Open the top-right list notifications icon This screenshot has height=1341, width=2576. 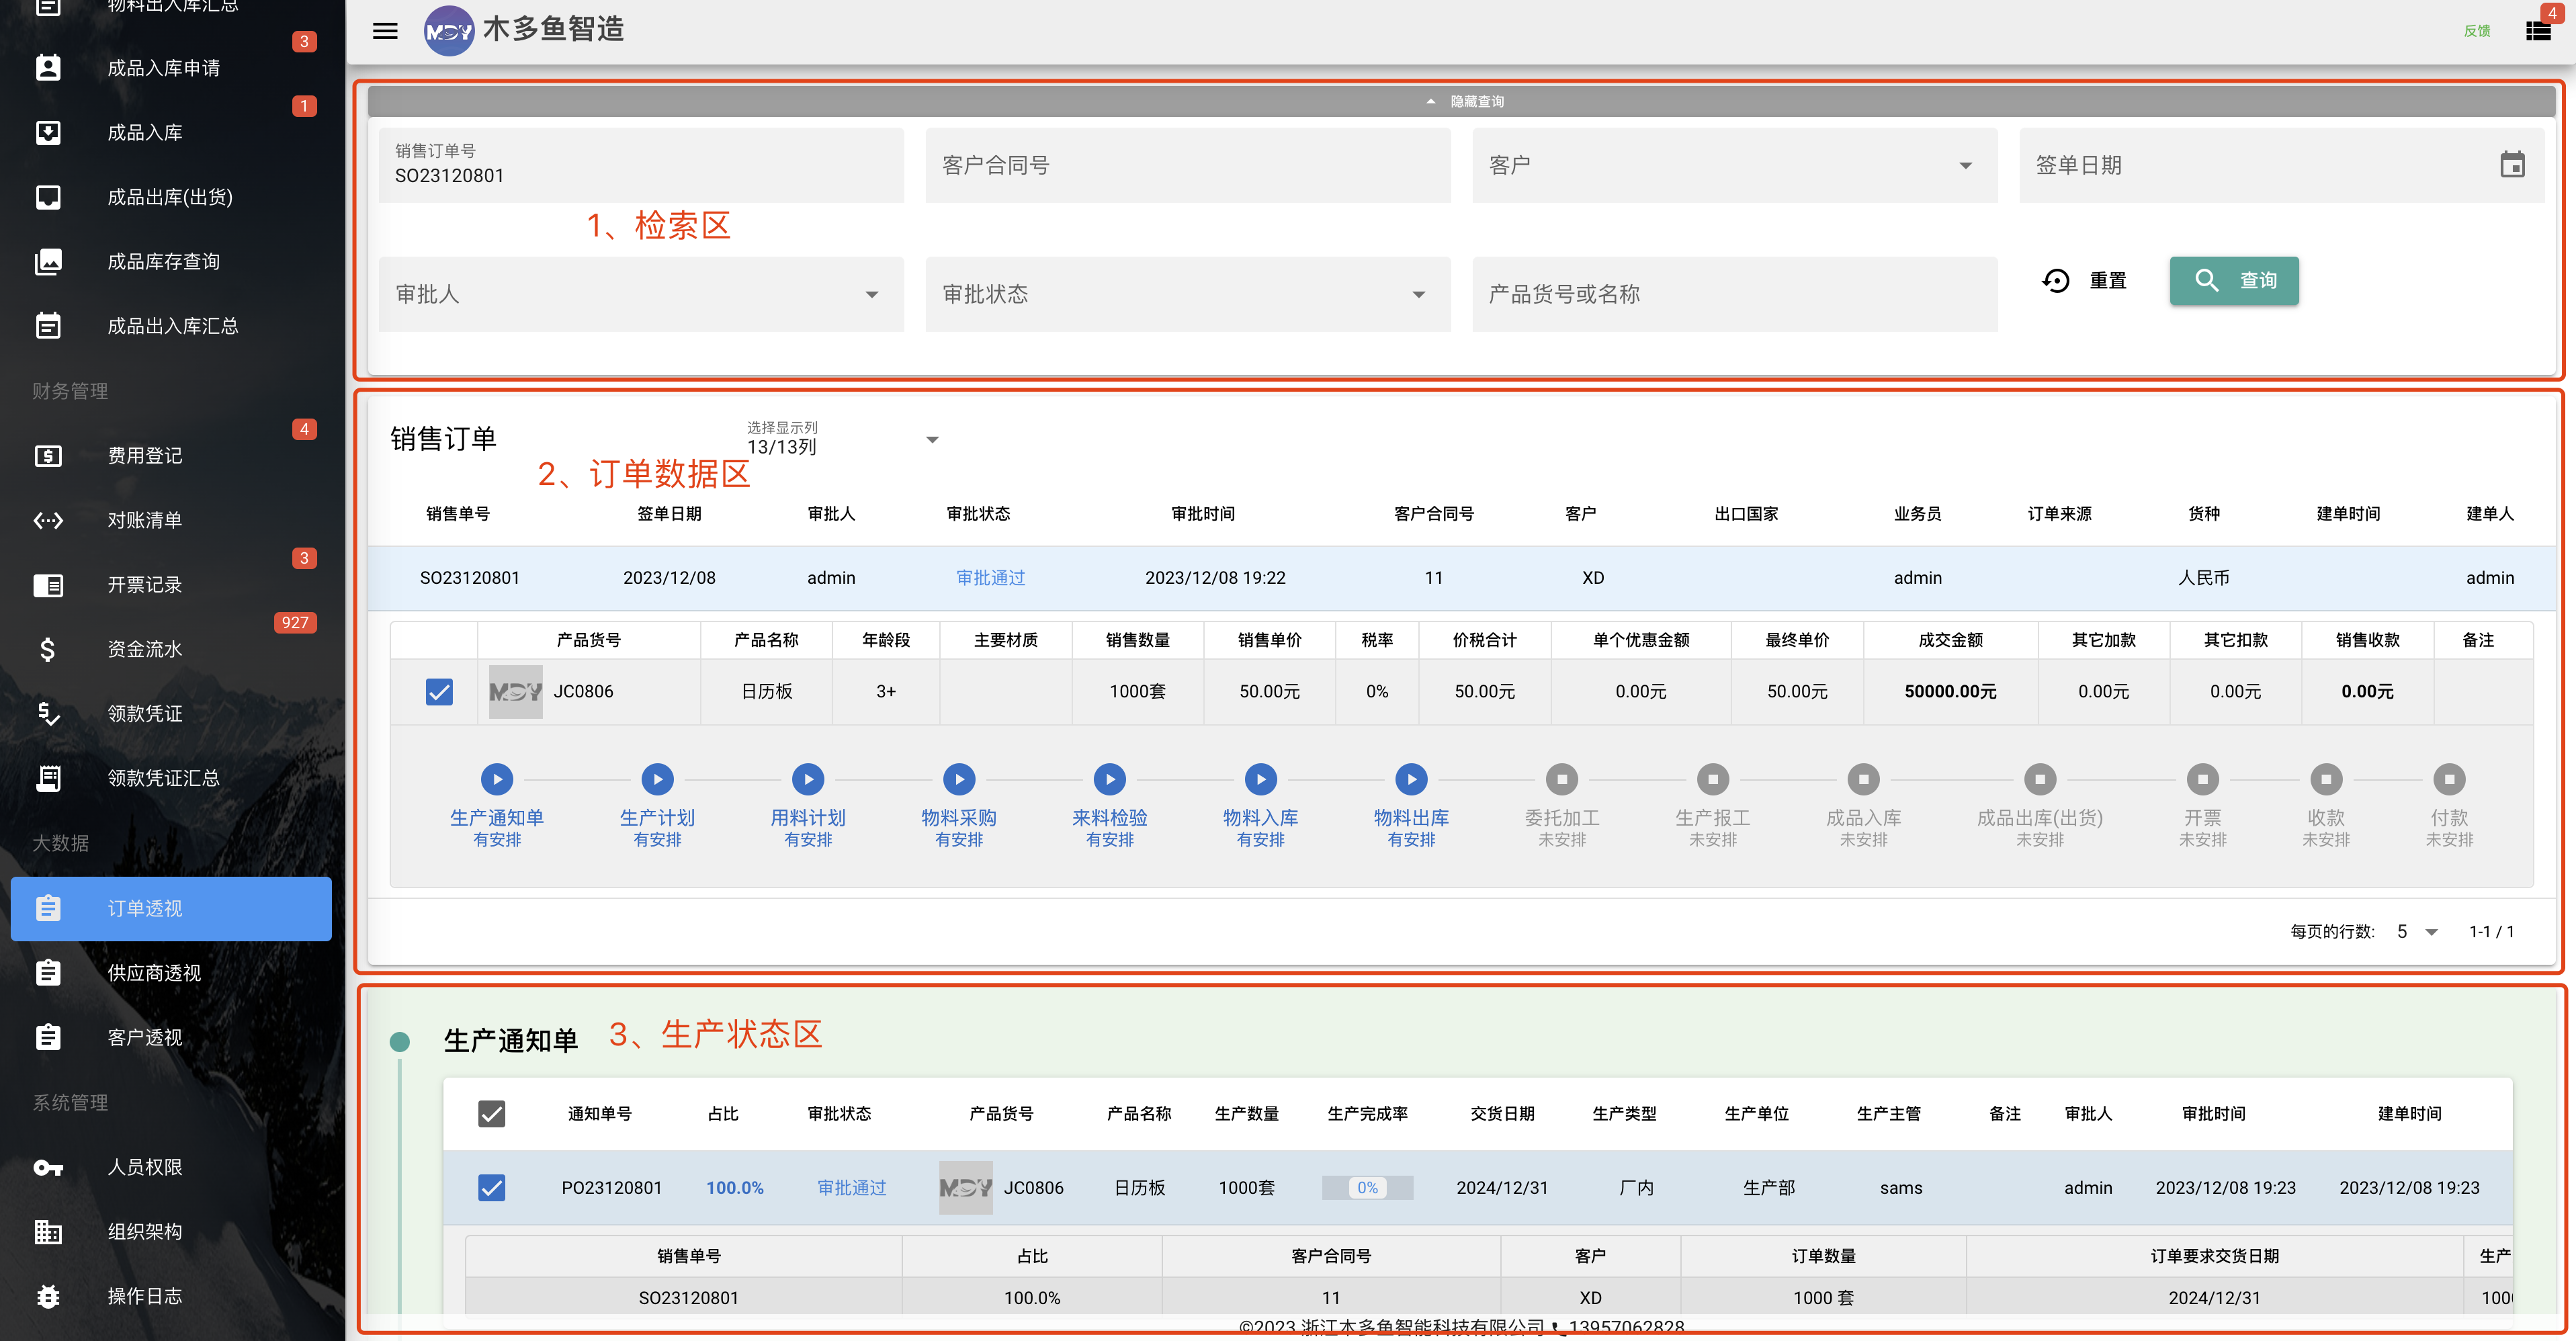click(2538, 31)
